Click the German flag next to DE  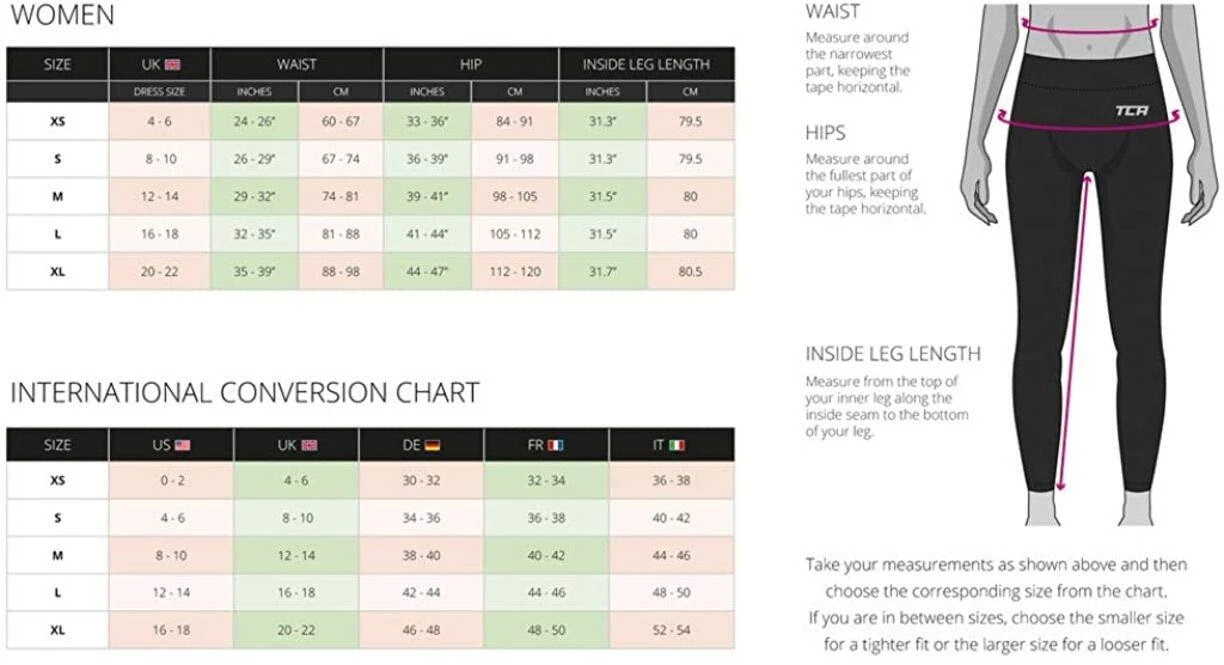(433, 445)
